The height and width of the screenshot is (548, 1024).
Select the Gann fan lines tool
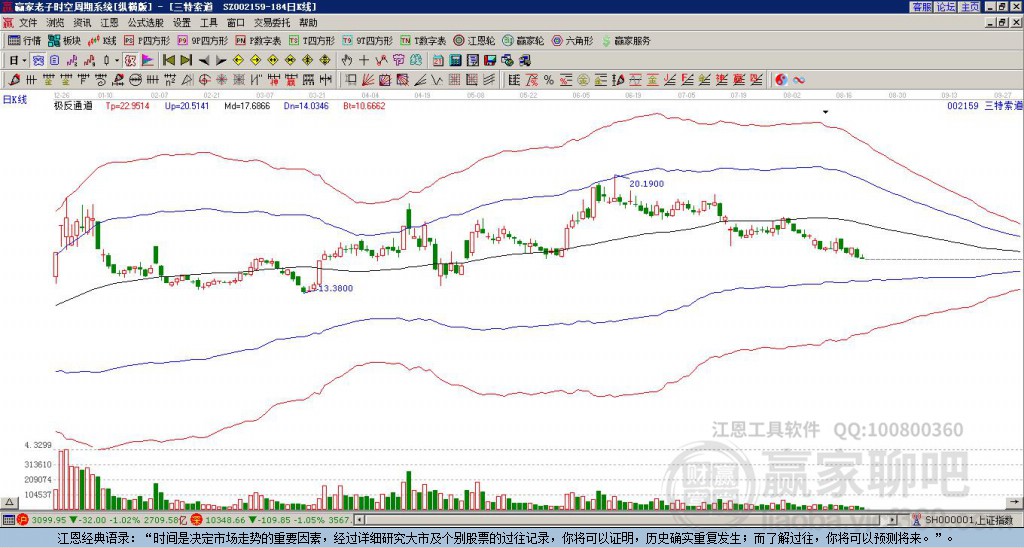coord(367,80)
